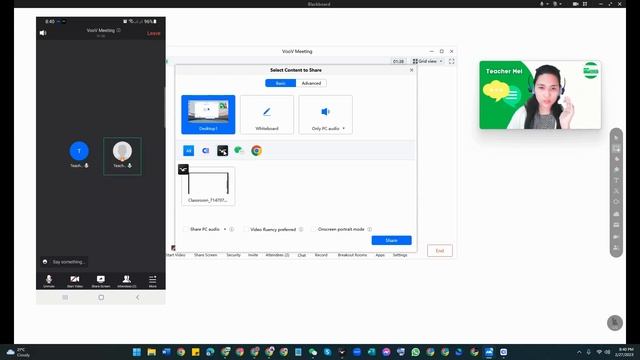Open the Only PC audio dropdown arrow
The image size is (640, 360).
click(x=344, y=129)
